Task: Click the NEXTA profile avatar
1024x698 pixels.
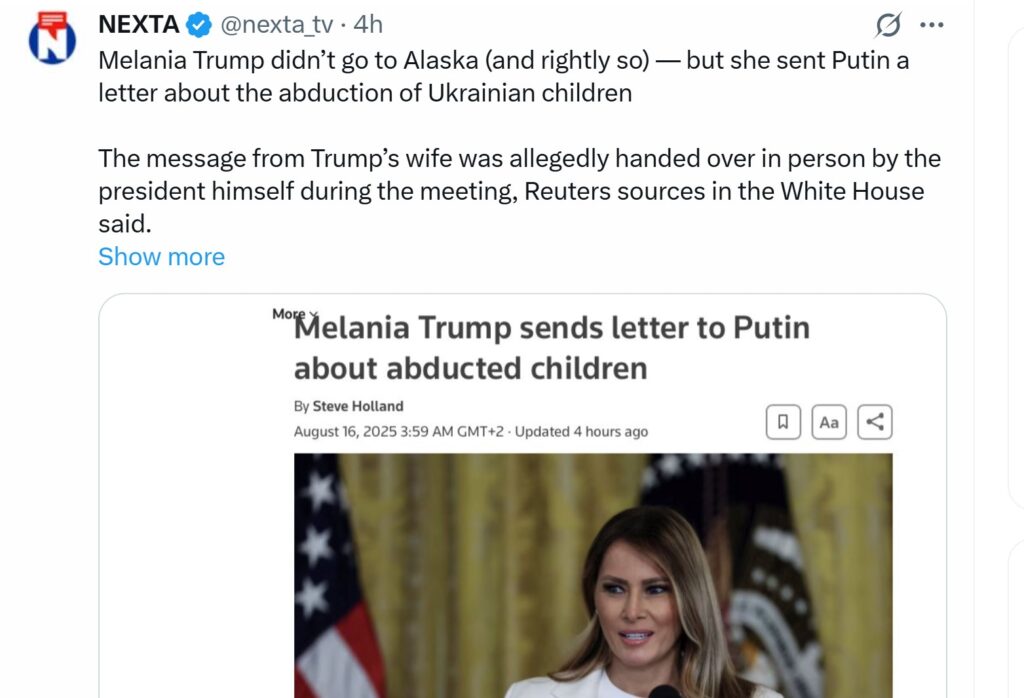Action: coord(52,39)
